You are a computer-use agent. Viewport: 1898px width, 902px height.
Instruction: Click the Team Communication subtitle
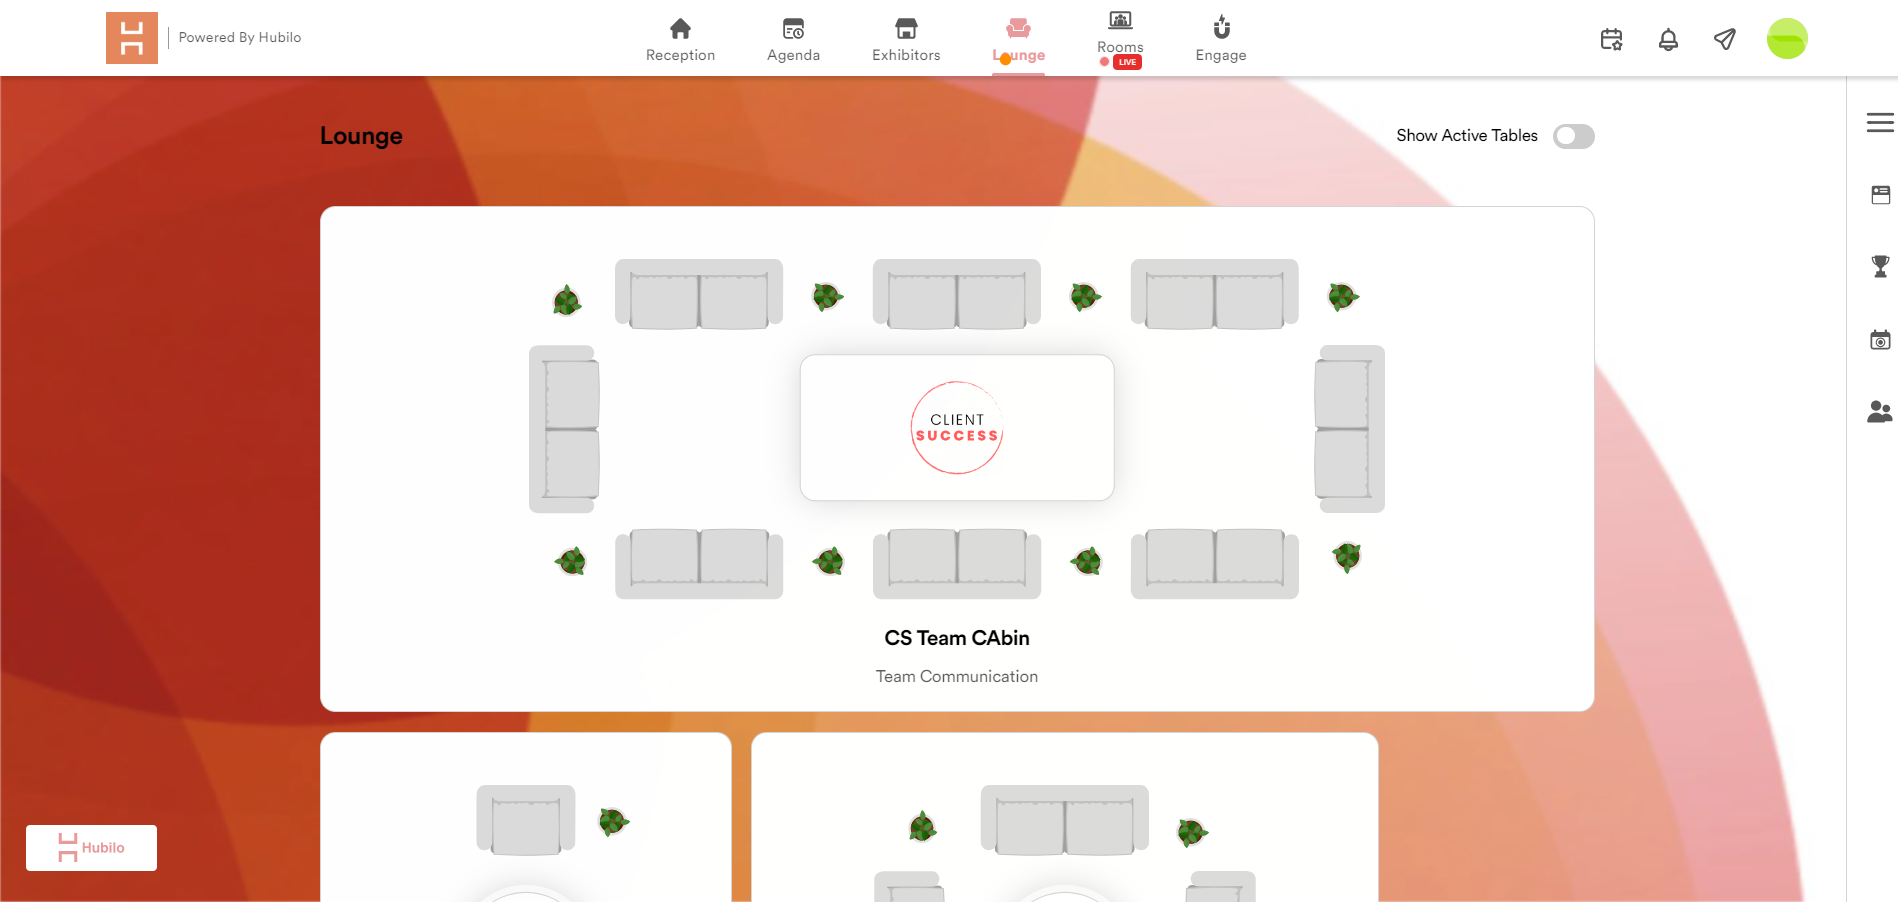(x=957, y=677)
